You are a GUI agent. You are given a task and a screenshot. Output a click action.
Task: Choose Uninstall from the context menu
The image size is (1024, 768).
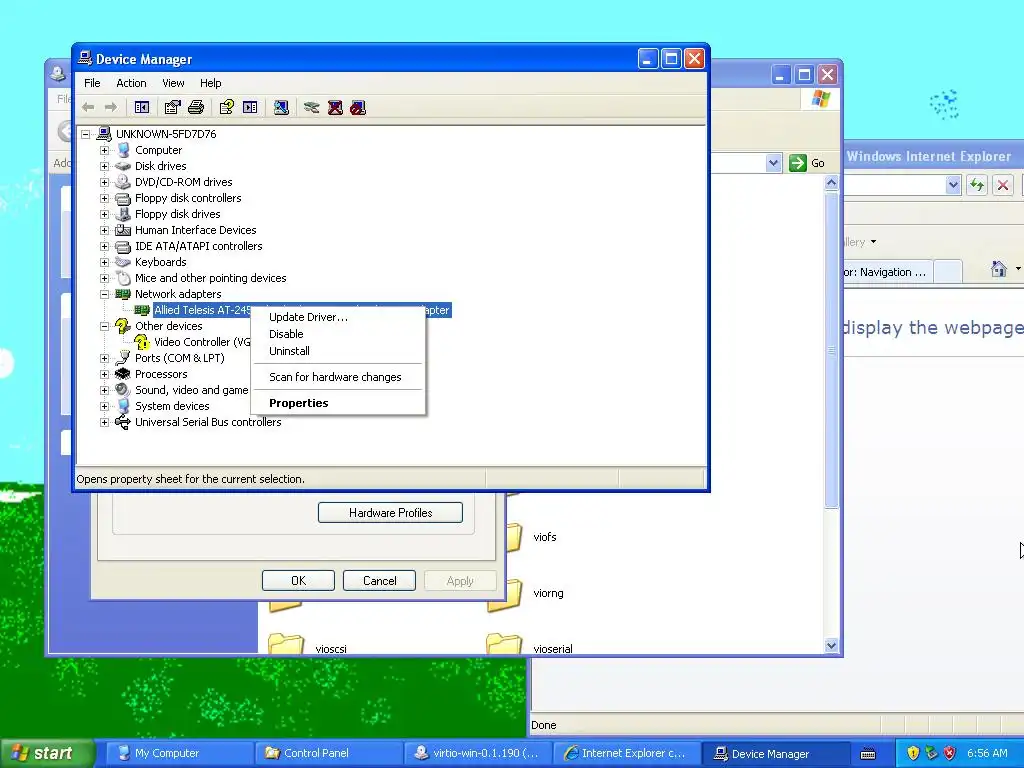point(338,351)
